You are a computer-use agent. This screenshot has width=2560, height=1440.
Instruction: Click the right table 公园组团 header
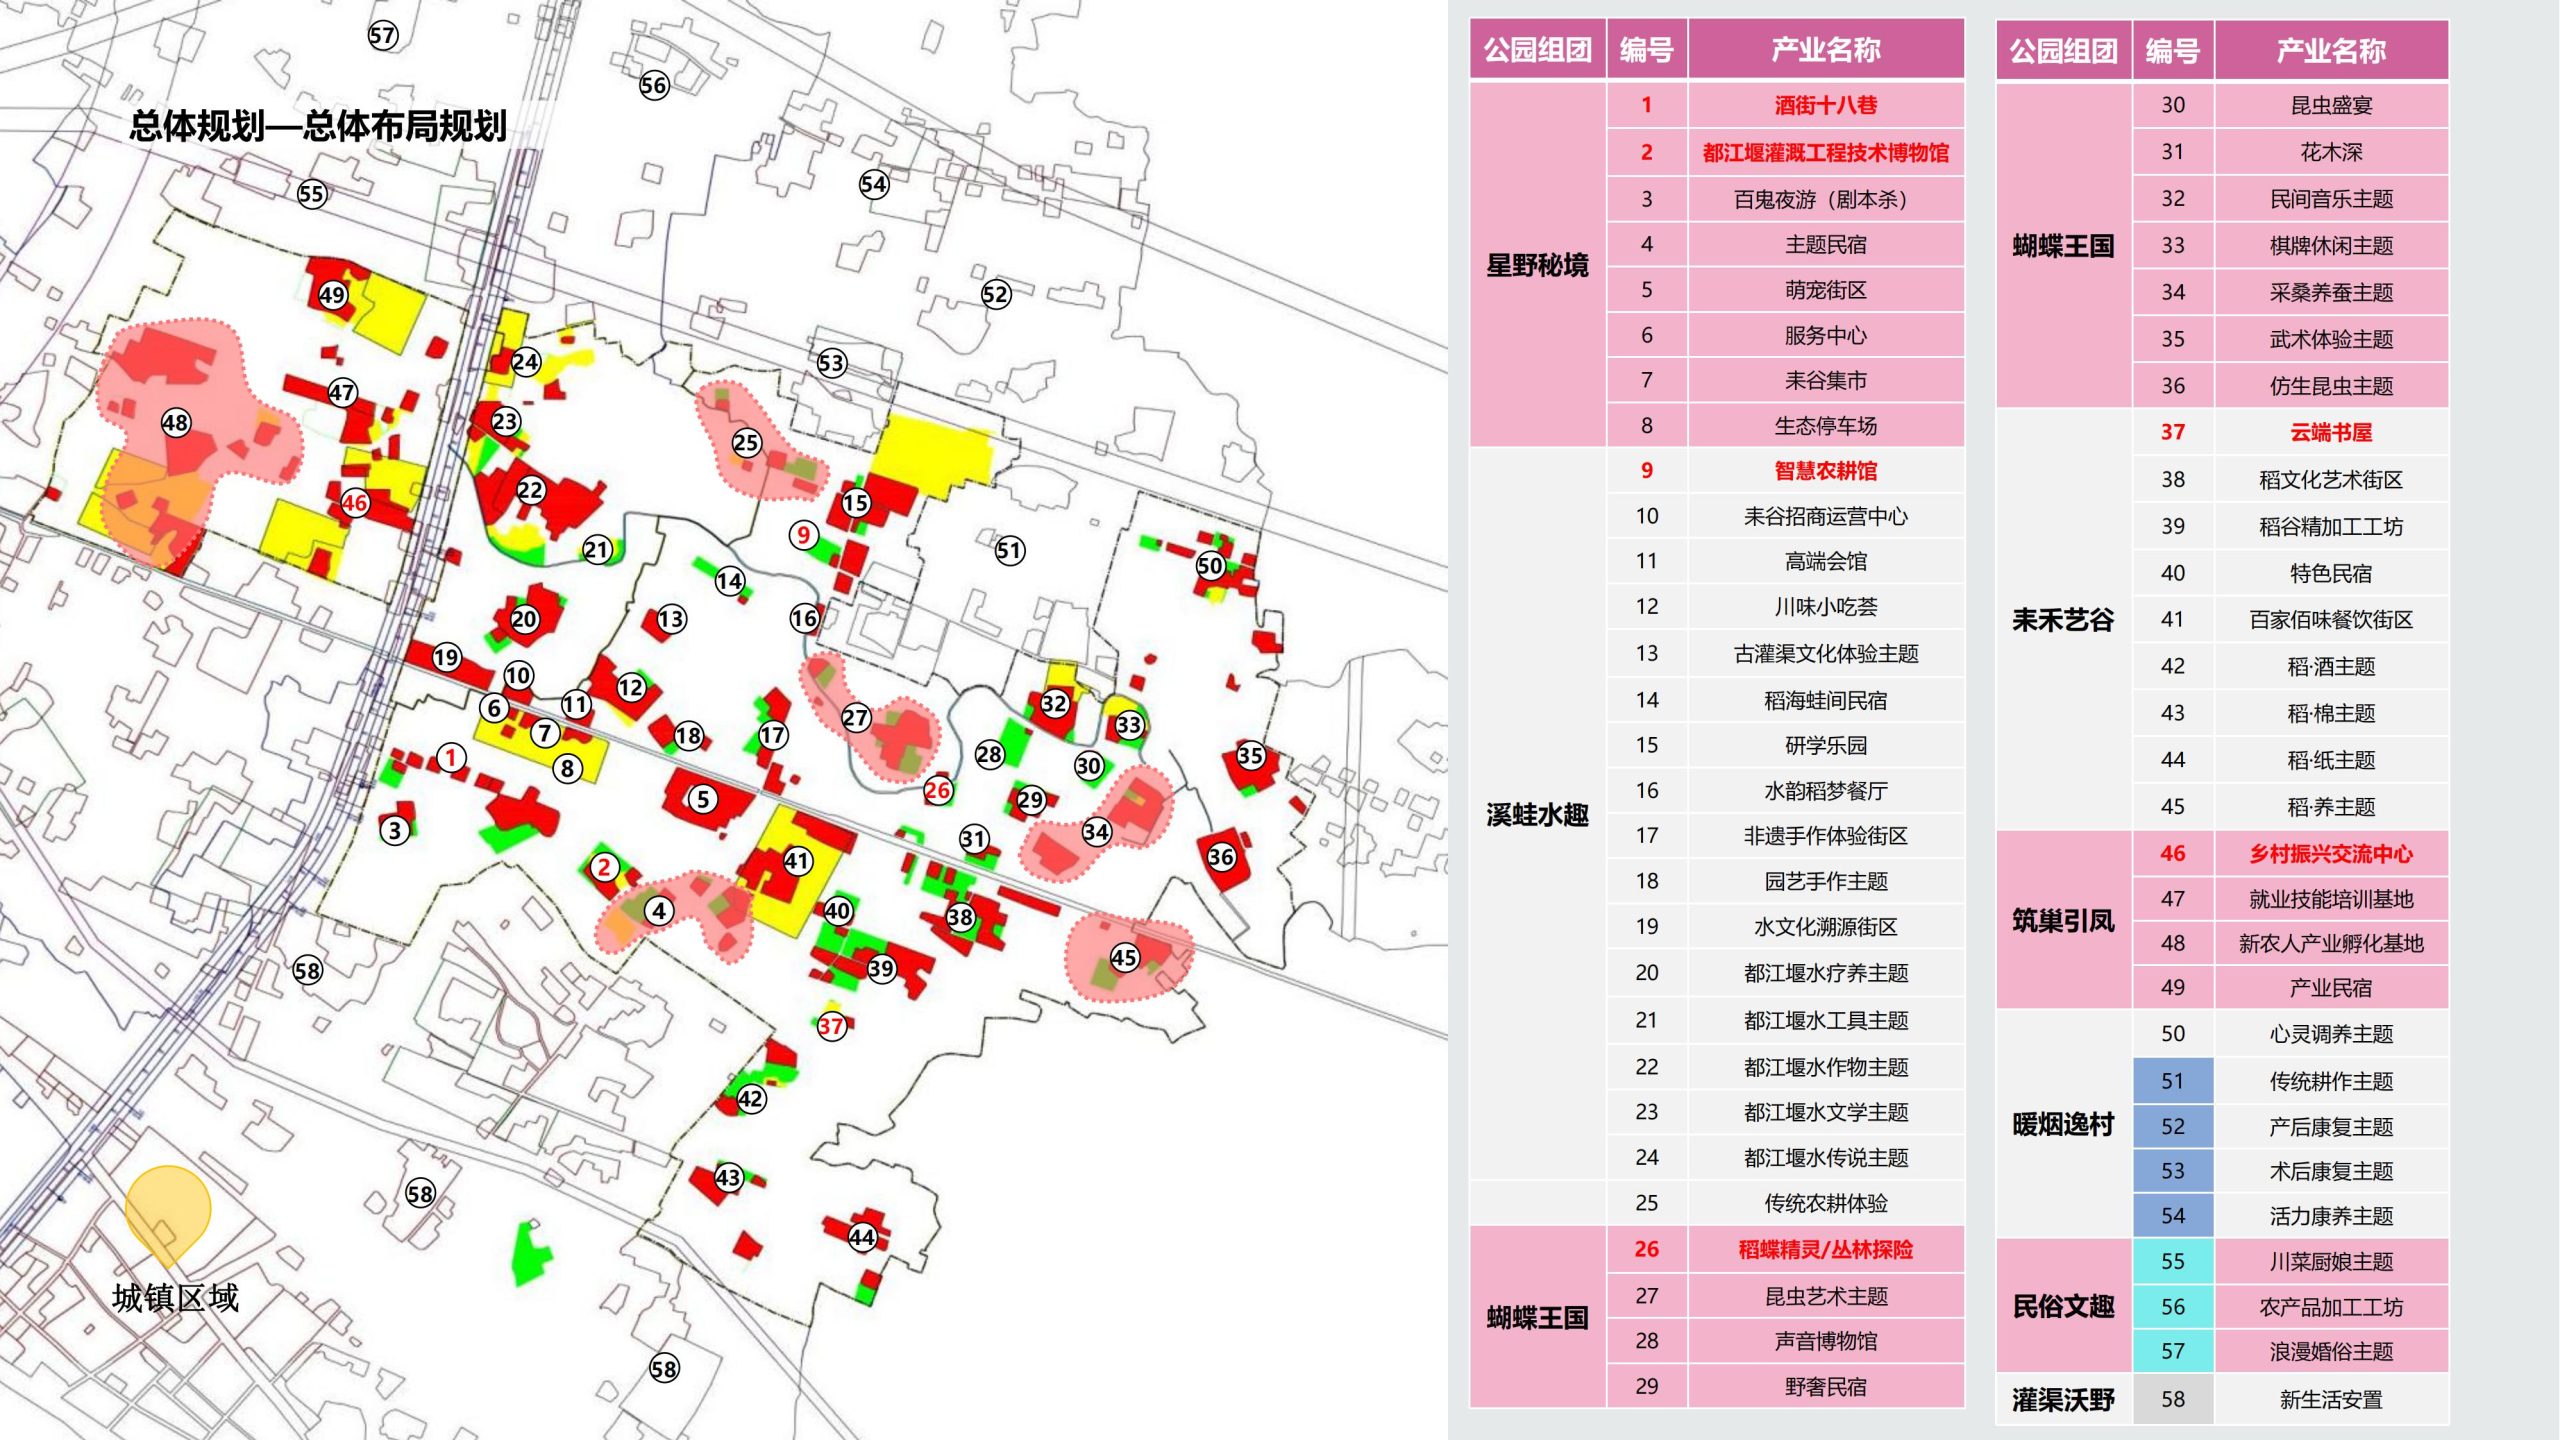(2063, 50)
